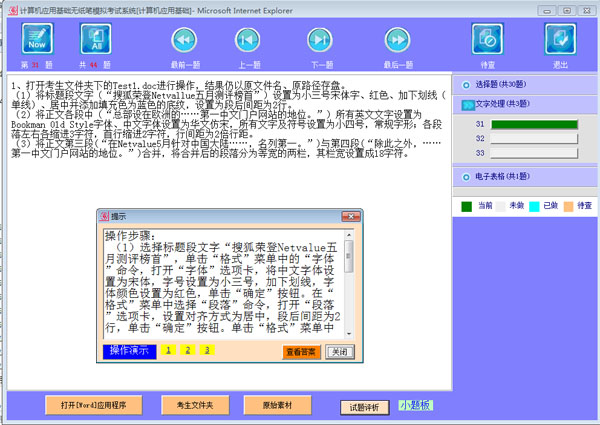Go to the previous question (上一题)

click(x=247, y=39)
